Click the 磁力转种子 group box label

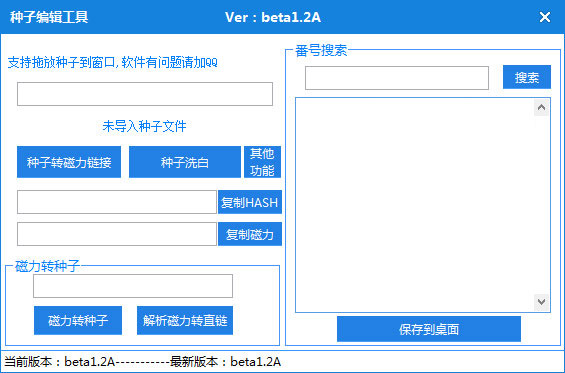click(x=47, y=266)
